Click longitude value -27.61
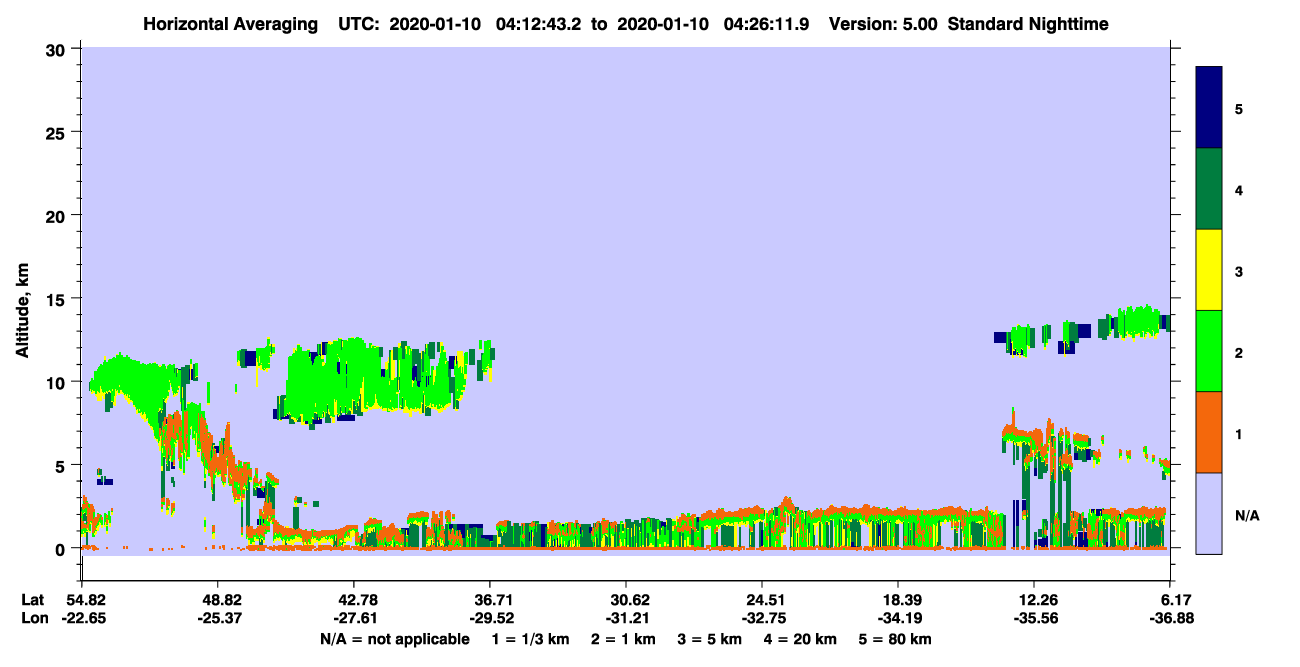The height and width of the screenshot is (667, 1300). click(354, 619)
